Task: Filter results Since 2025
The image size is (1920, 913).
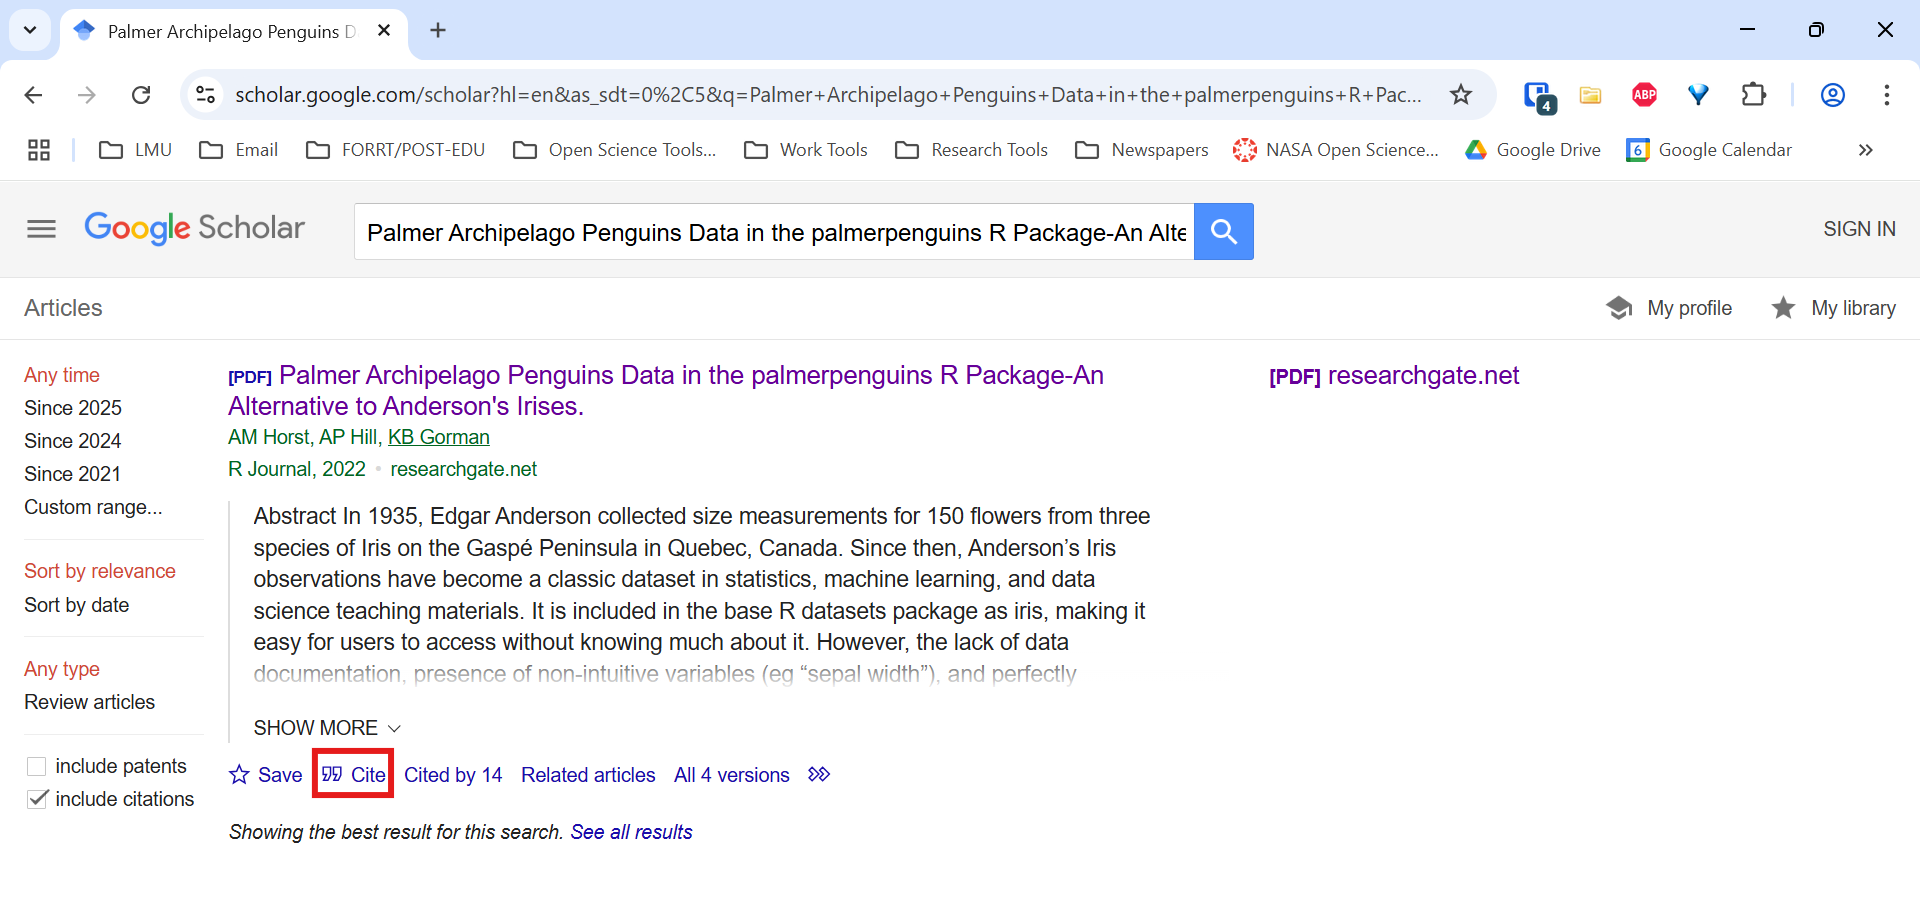Action: pyautogui.click(x=73, y=408)
